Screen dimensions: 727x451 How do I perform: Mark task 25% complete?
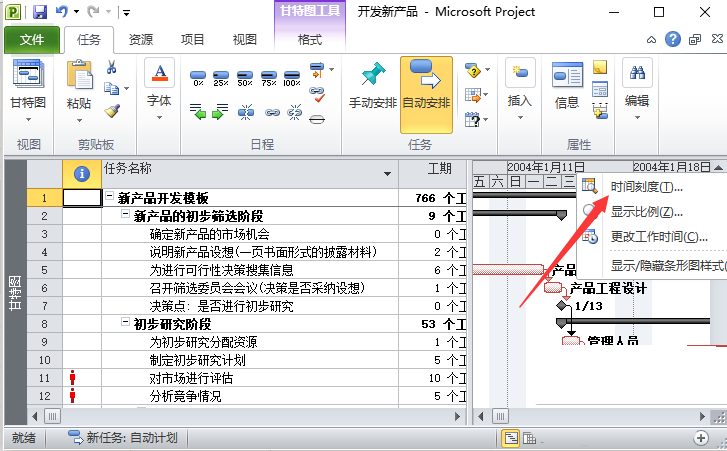click(221, 78)
